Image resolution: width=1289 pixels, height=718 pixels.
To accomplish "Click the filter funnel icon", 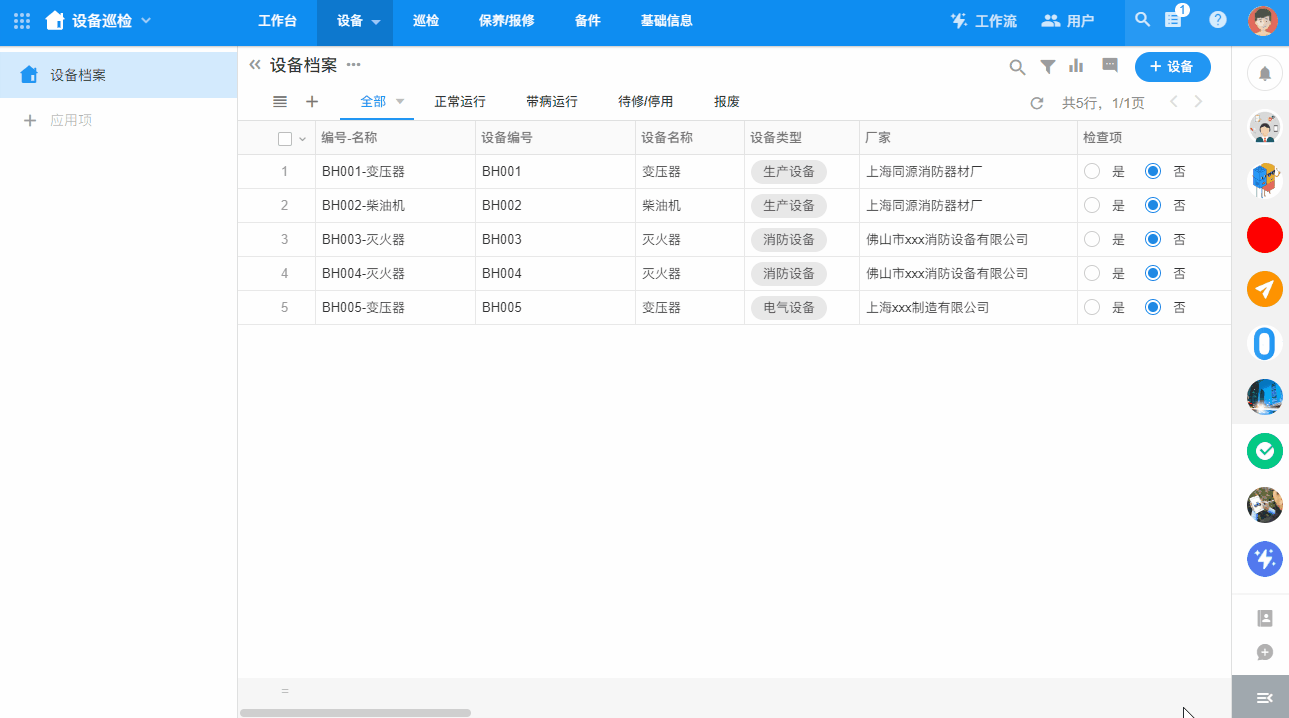I will (x=1047, y=67).
